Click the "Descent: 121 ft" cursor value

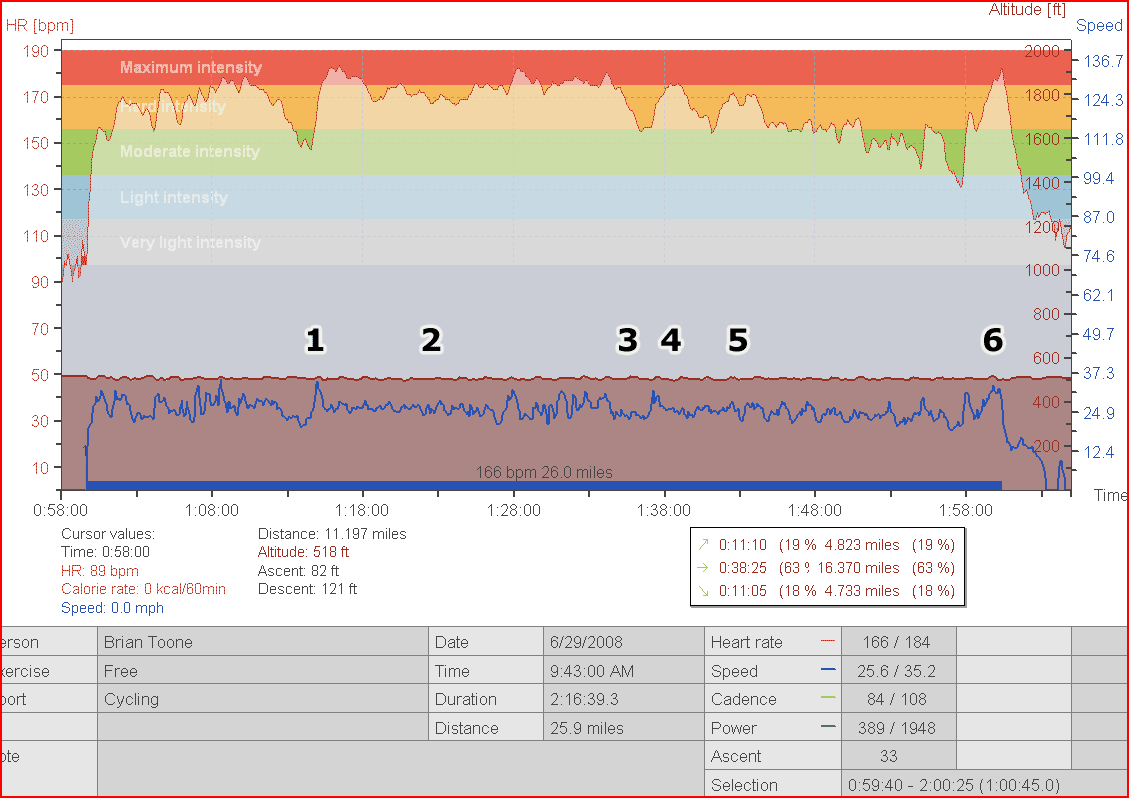307,589
